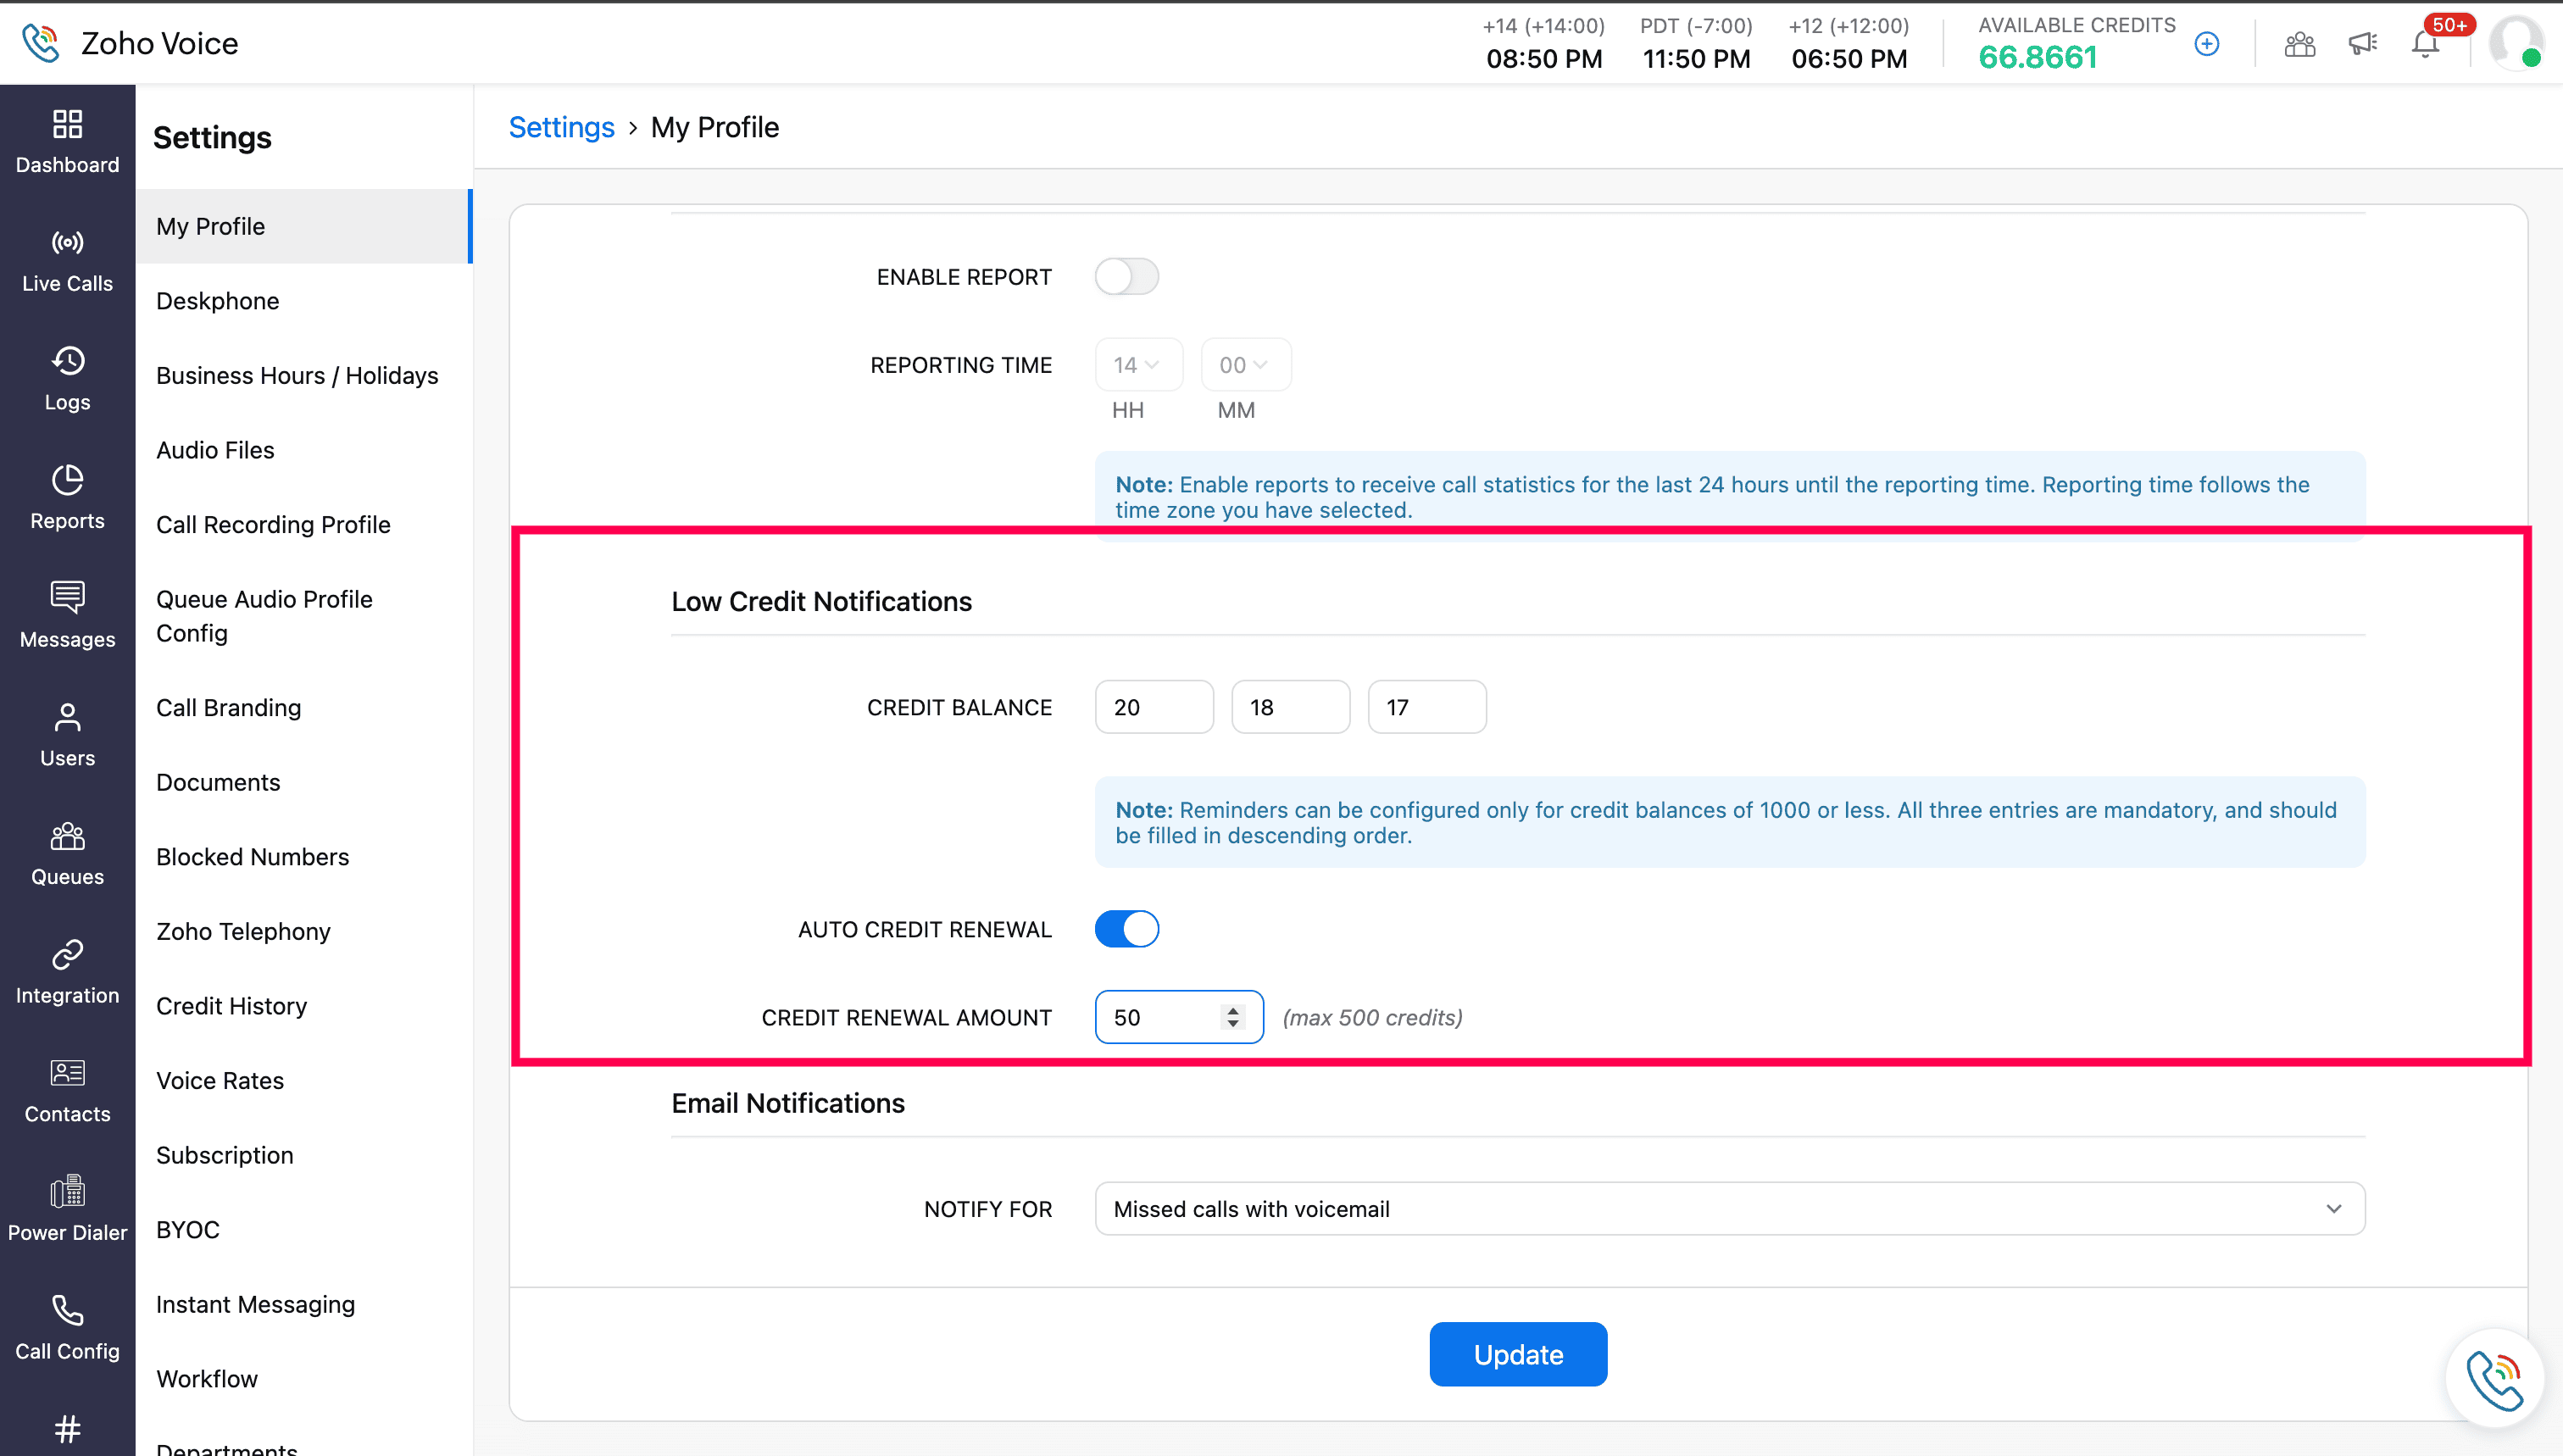Screen dimensions: 2563x1456
Task: Increment the credit renewal amount stepper
Action: 1233,1010
